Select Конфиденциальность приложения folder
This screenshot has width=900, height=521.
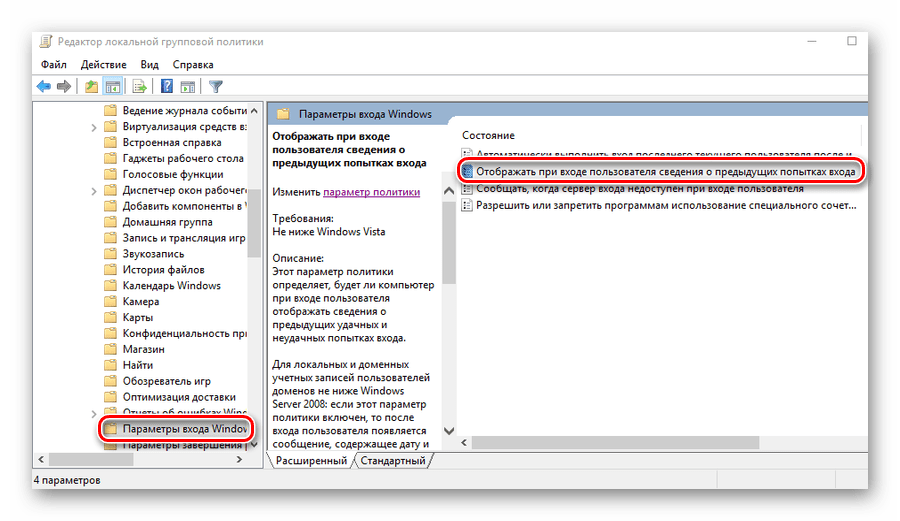tap(176, 333)
